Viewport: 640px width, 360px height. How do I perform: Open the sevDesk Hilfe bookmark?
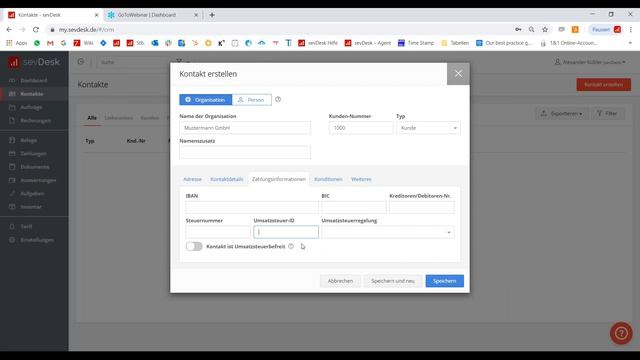click(x=318, y=43)
